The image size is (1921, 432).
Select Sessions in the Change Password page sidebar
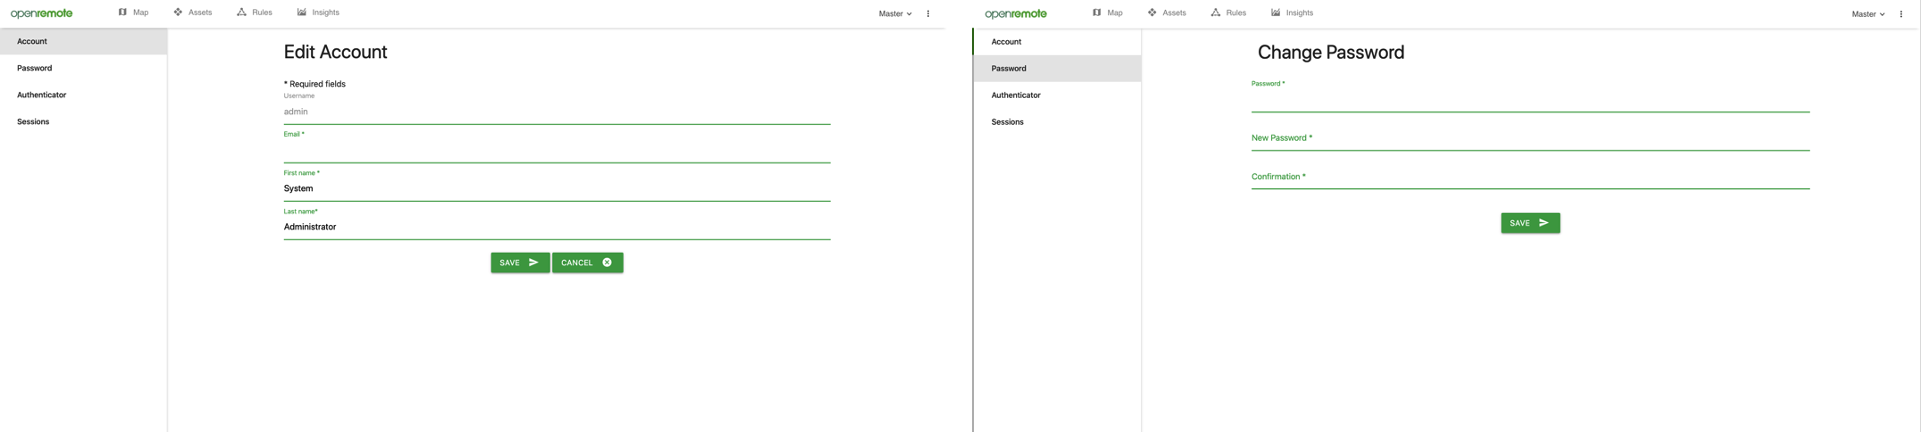[1007, 122]
